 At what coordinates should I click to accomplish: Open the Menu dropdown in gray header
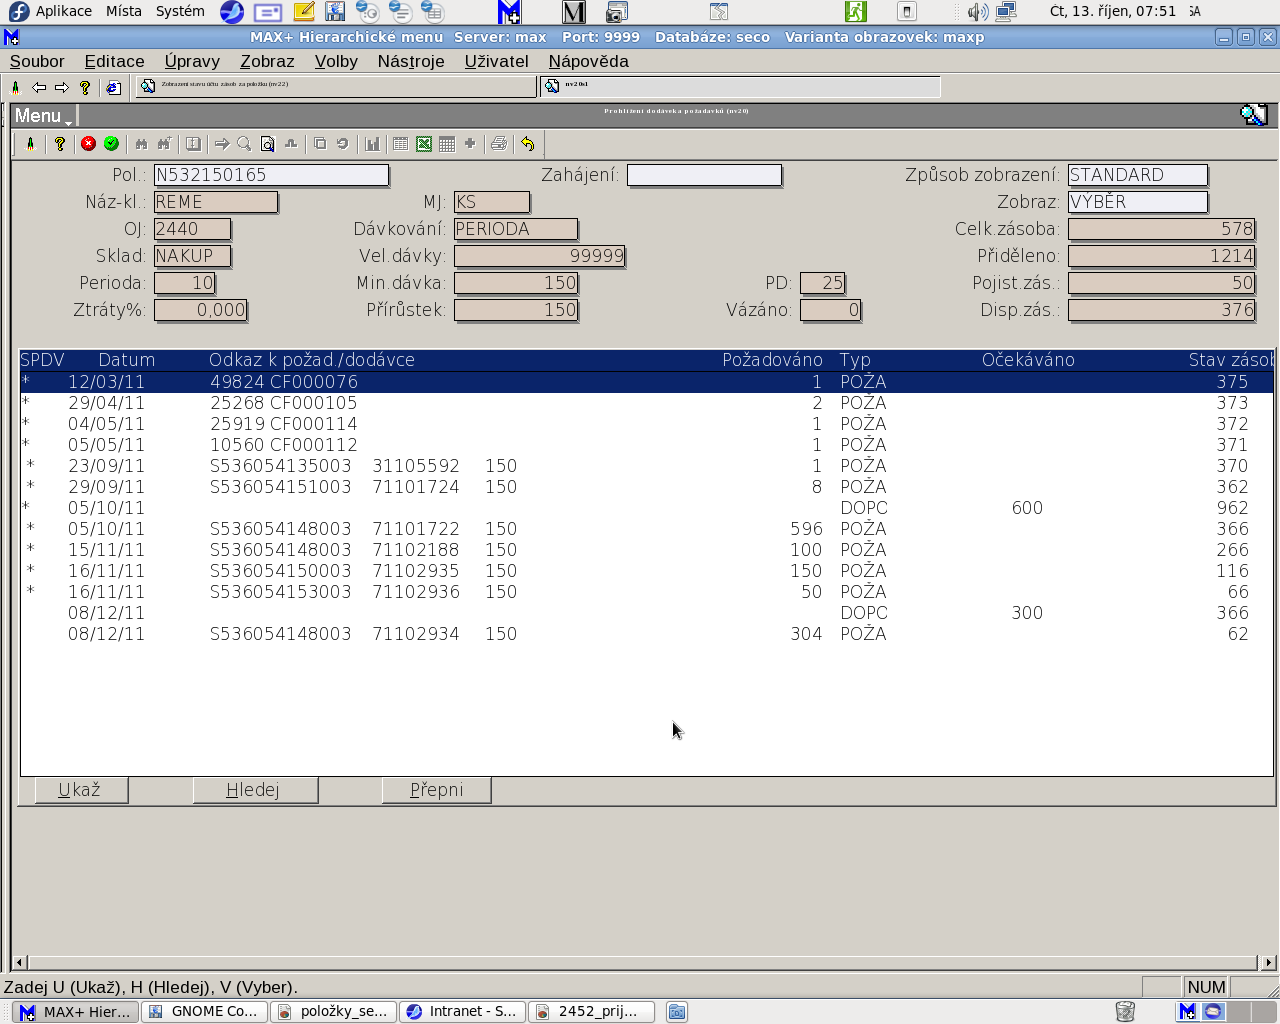(x=43, y=116)
